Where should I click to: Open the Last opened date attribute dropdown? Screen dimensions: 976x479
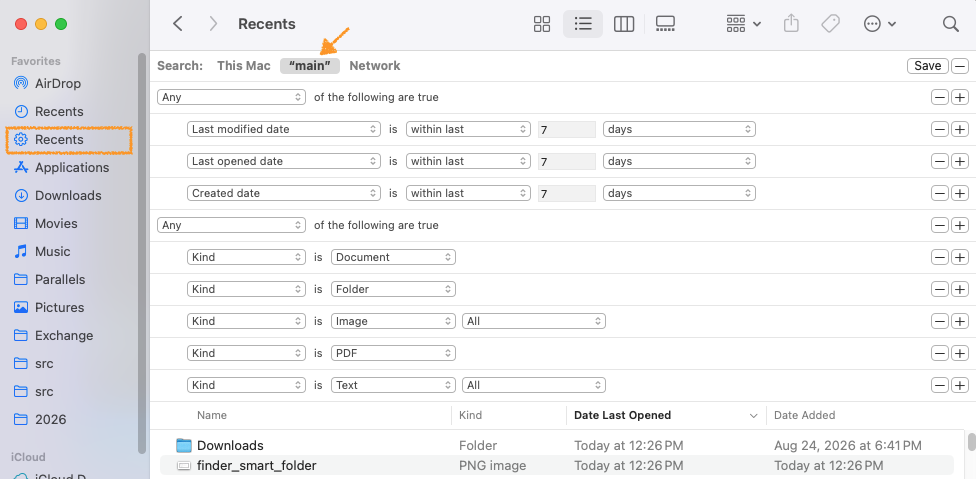(x=284, y=161)
